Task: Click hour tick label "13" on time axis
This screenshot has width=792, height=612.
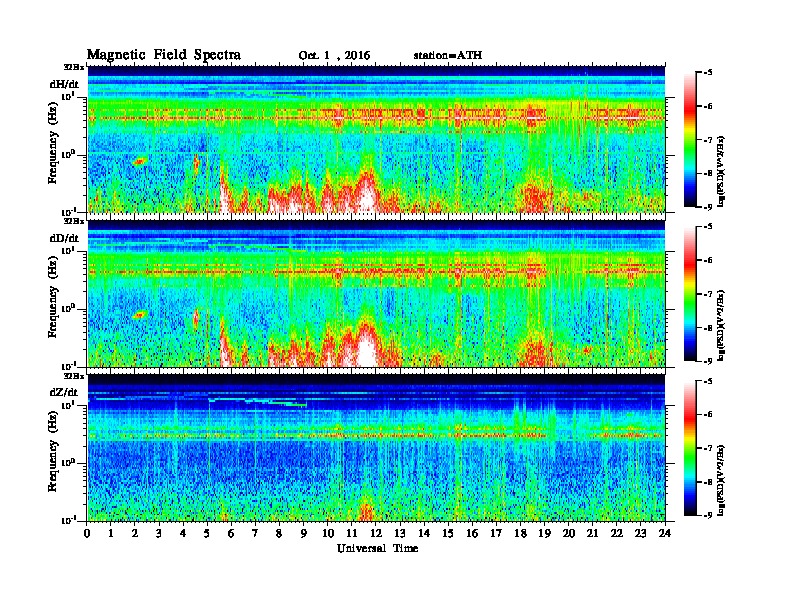Action: pos(400,534)
